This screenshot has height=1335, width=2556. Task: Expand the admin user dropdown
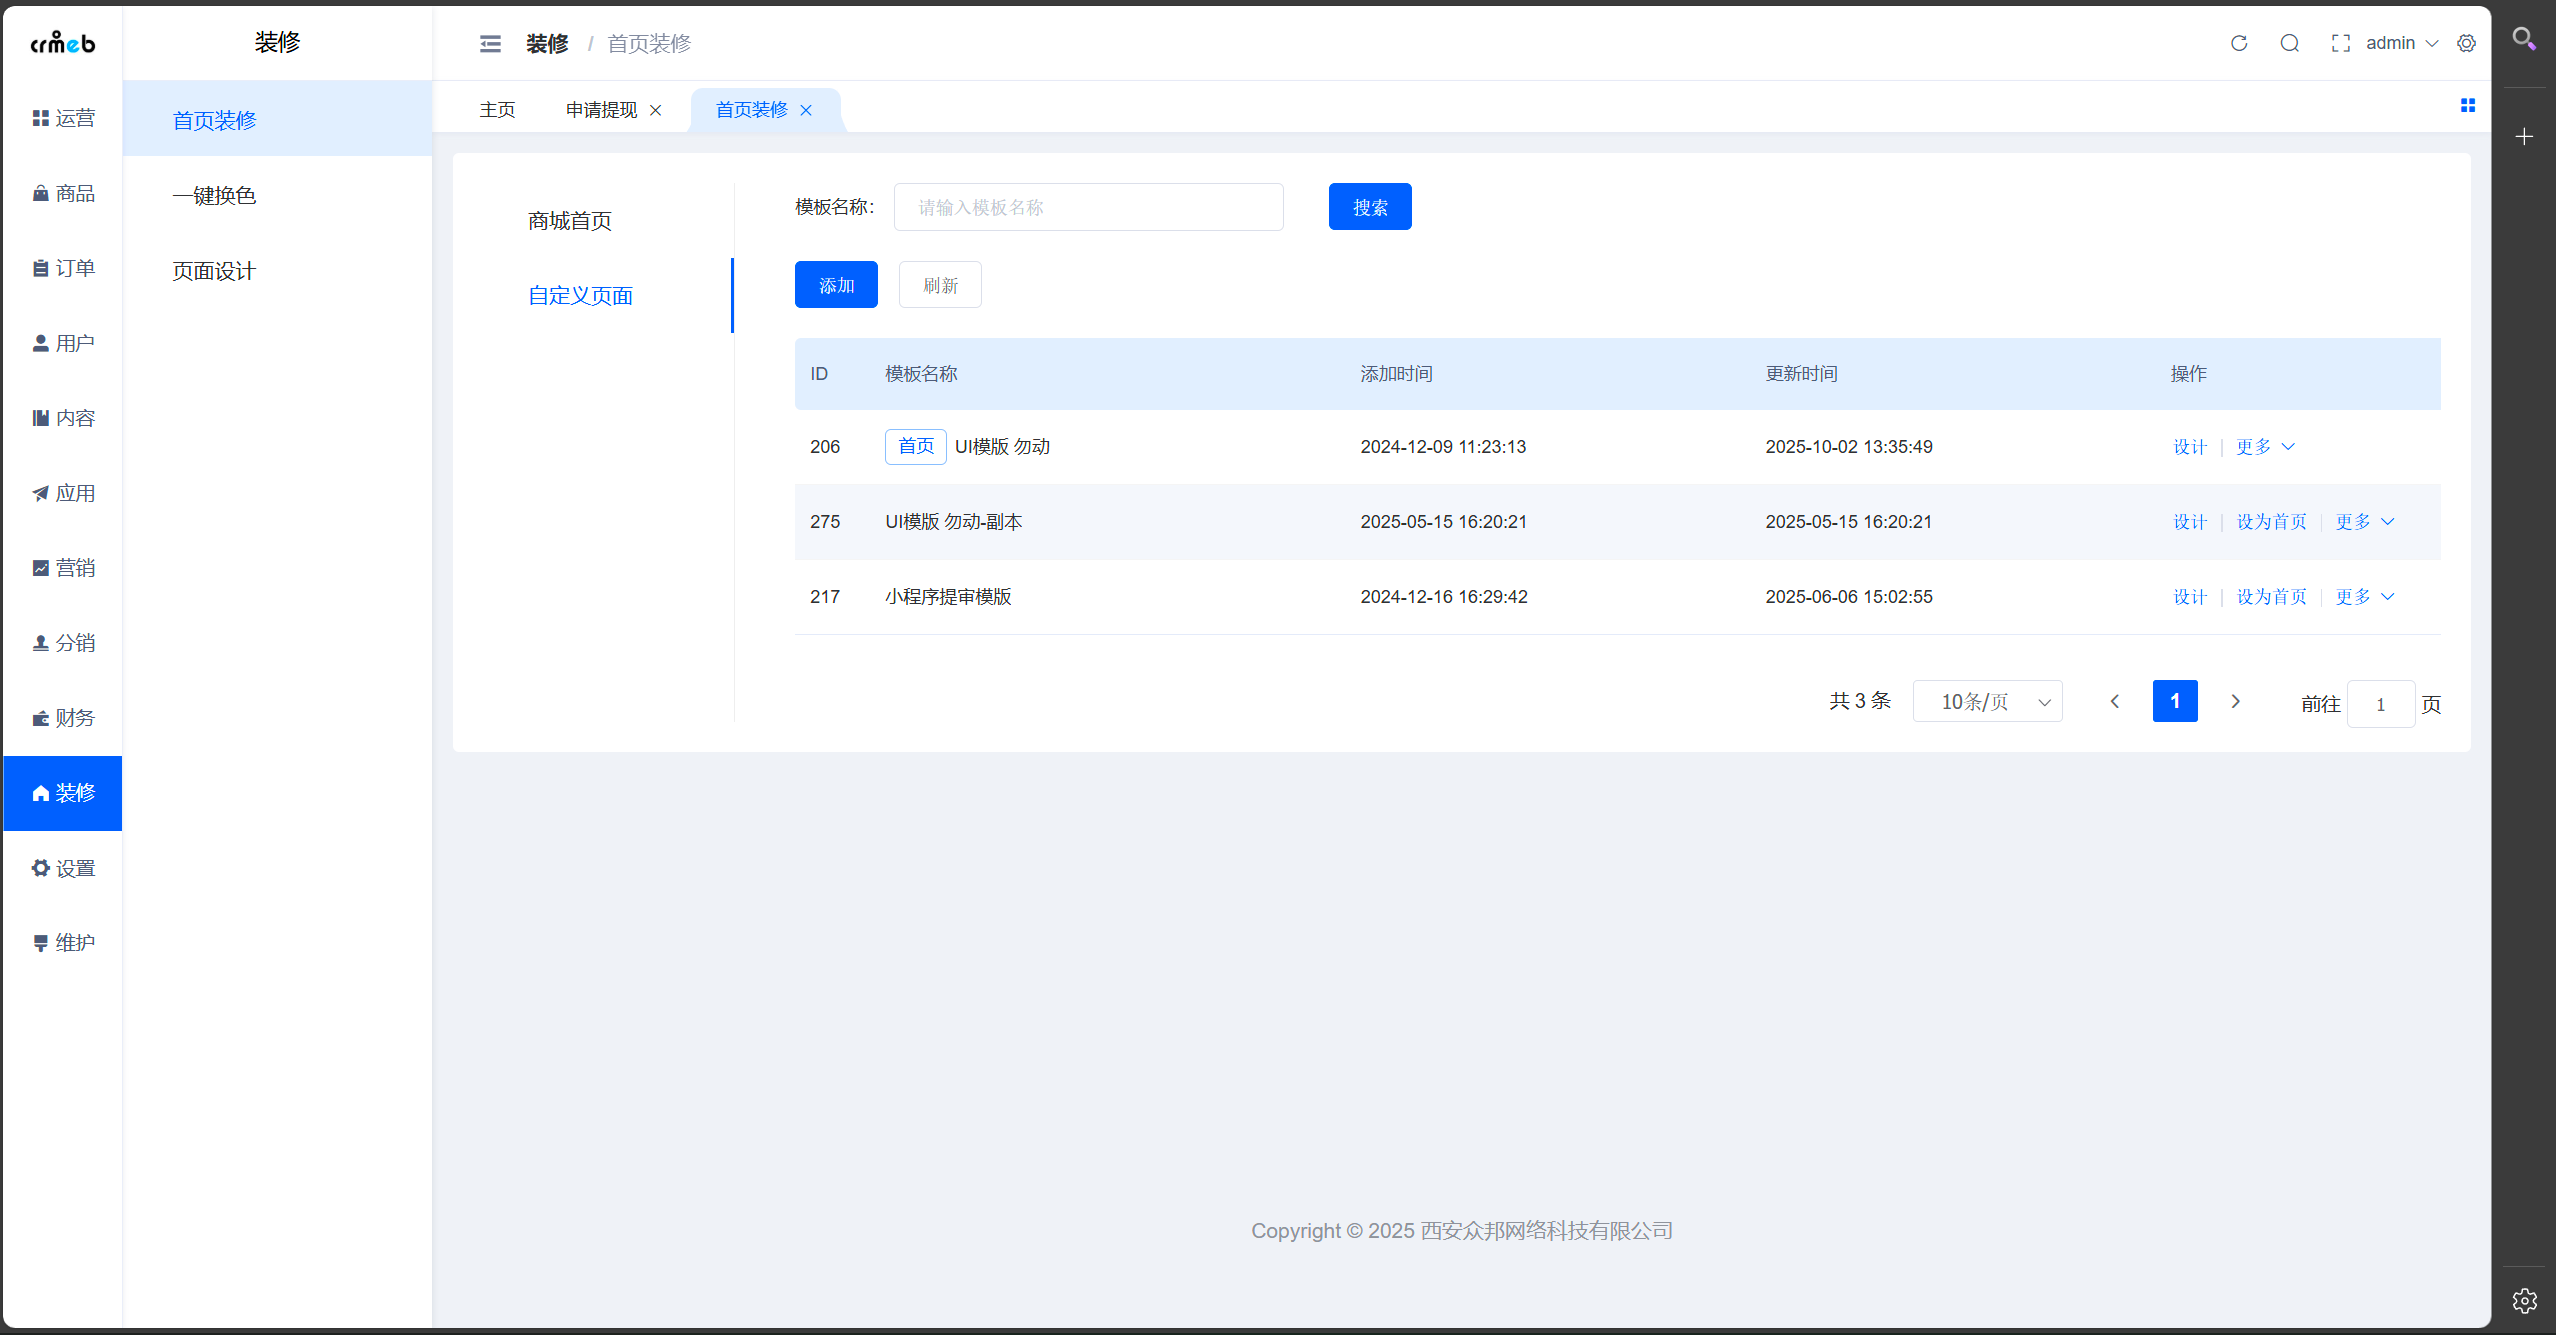pyautogui.click(x=2401, y=43)
